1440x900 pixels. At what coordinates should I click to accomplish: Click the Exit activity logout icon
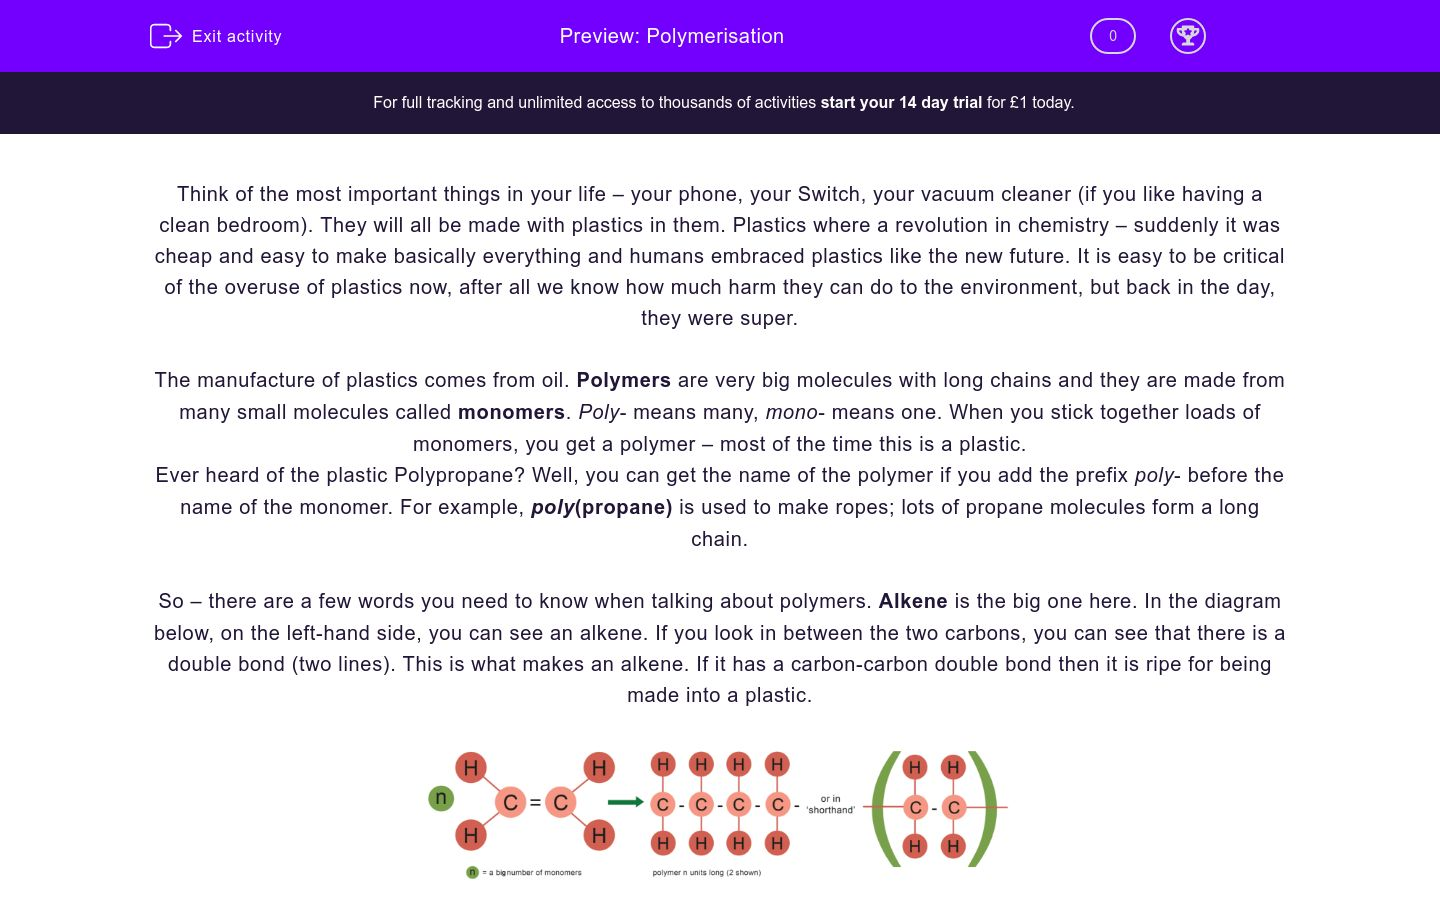coord(165,36)
